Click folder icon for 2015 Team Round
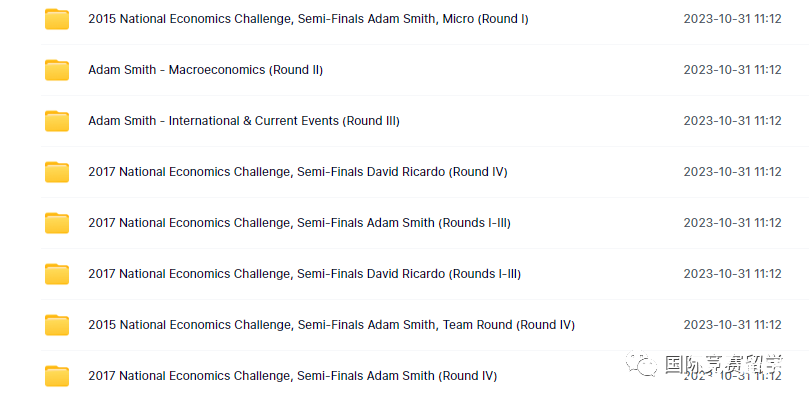The image size is (809, 399). coord(57,325)
